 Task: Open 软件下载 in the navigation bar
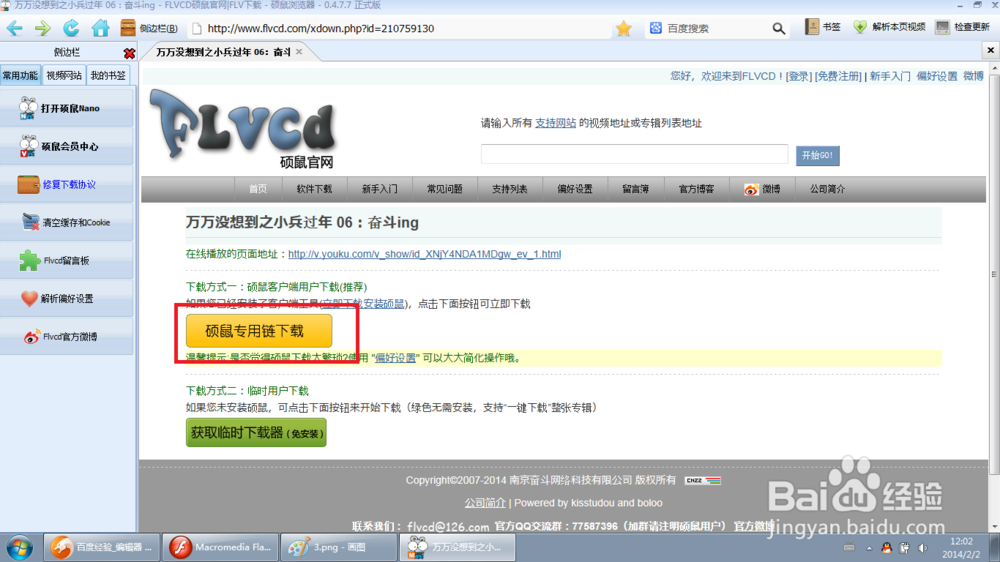tap(314, 189)
